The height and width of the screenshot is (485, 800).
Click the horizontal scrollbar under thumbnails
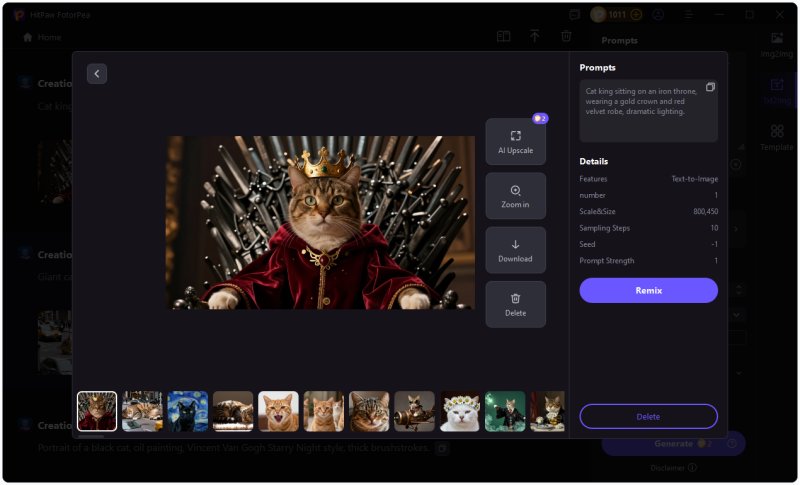click(x=90, y=436)
